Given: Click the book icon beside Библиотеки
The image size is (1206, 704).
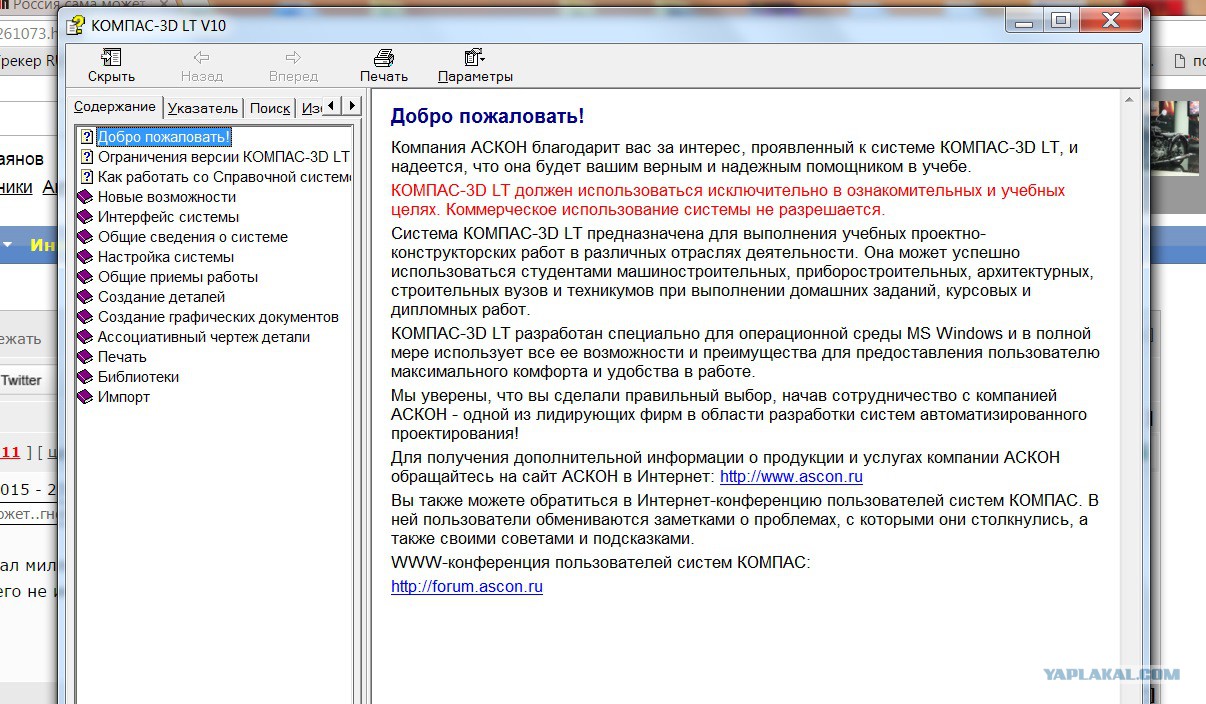Looking at the screenshot, I should click(86, 377).
